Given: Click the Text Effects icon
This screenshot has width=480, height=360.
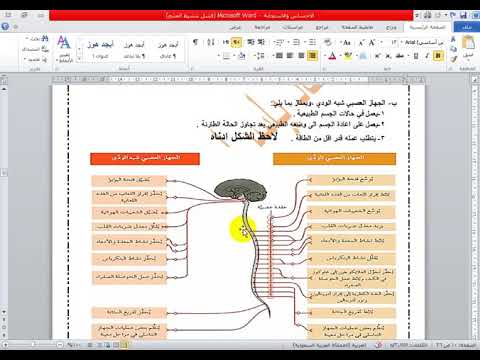Looking at the screenshot, I should coord(363,56).
